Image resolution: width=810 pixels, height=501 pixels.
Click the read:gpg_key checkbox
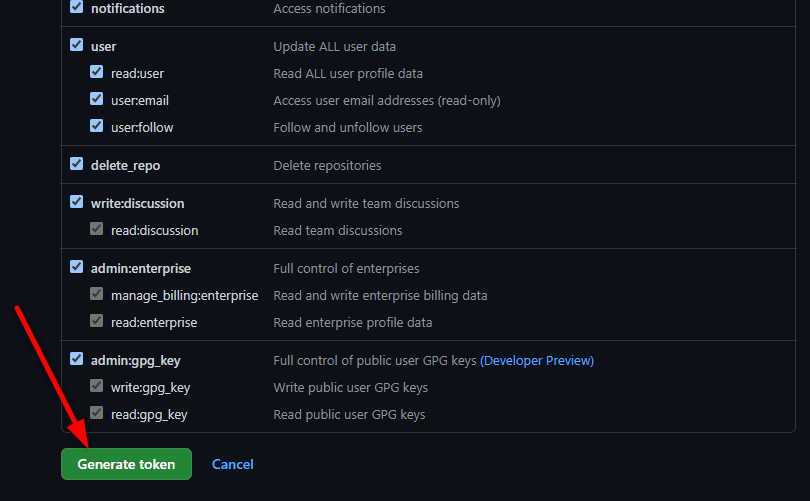coord(97,413)
